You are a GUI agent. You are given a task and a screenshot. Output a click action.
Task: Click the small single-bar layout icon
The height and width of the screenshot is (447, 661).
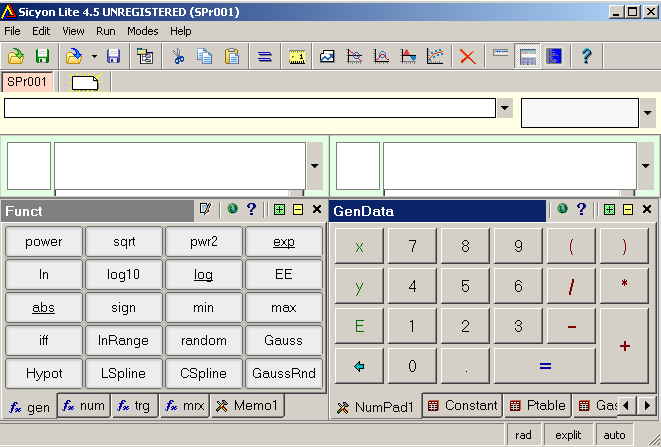(x=500, y=53)
